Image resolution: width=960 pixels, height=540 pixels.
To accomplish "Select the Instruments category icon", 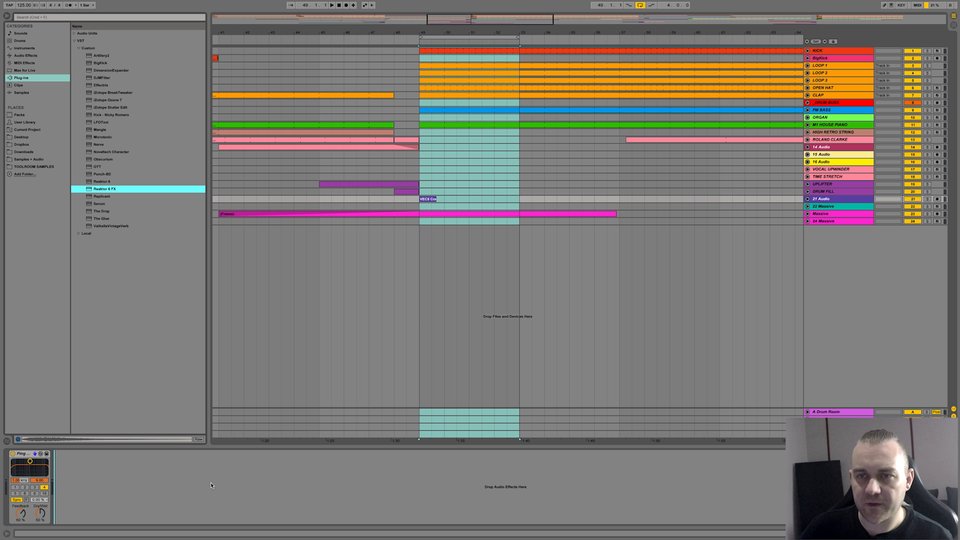I will 10,48.
